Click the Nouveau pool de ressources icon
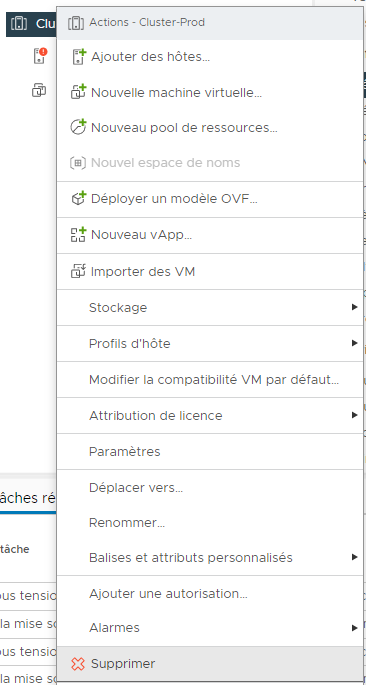 (x=78, y=128)
